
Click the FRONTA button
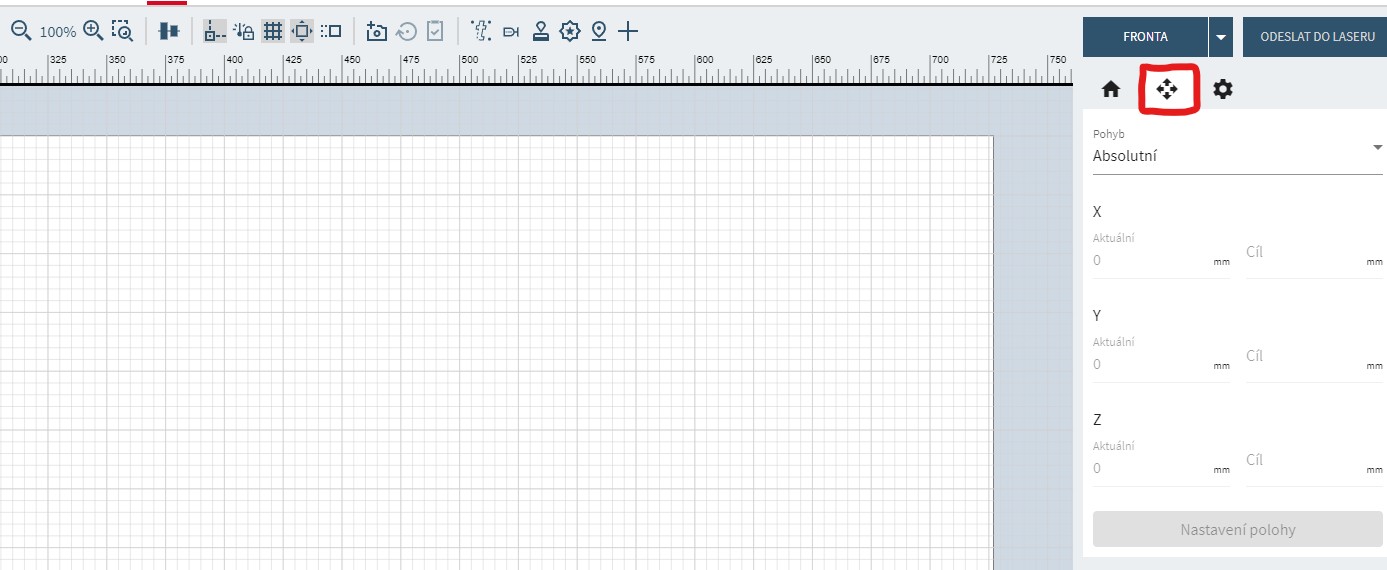(x=1145, y=37)
